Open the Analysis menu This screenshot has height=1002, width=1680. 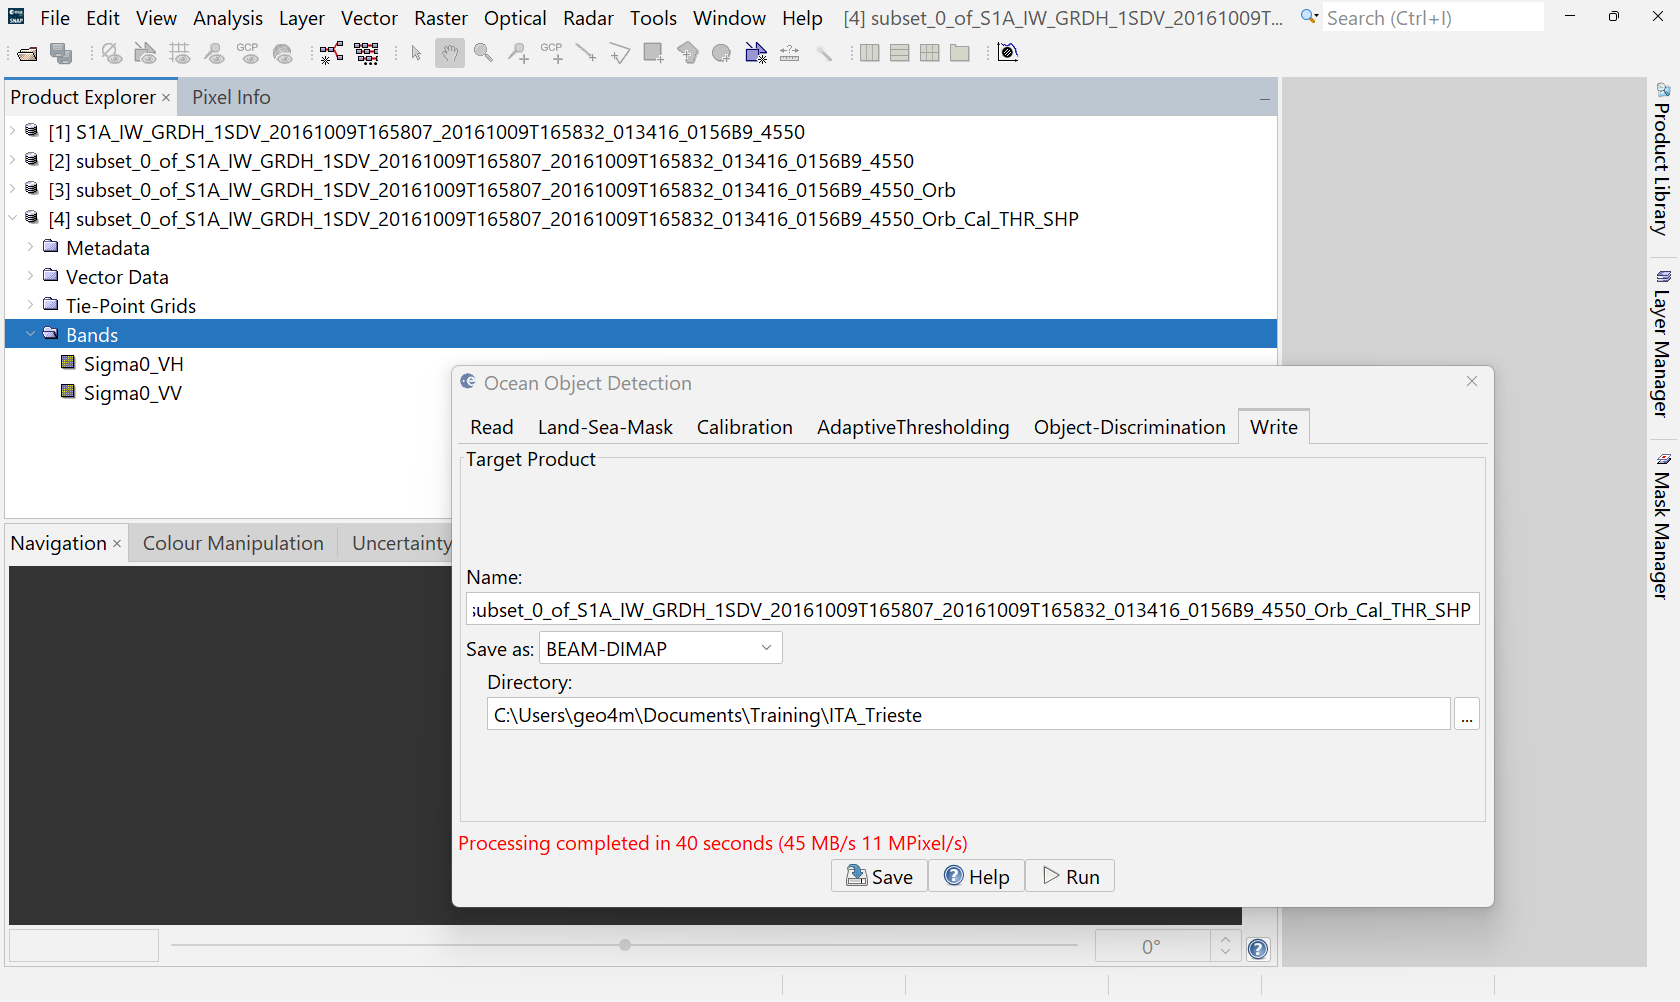(x=228, y=18)
